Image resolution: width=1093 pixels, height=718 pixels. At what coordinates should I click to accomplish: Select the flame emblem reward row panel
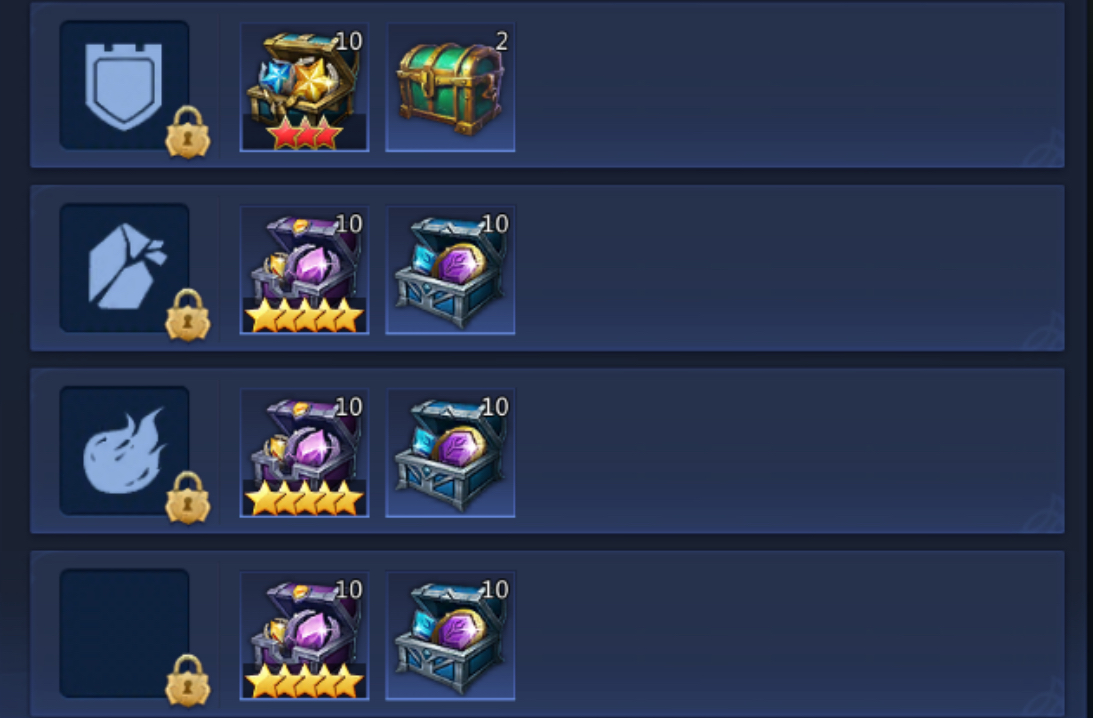[547, 450]
